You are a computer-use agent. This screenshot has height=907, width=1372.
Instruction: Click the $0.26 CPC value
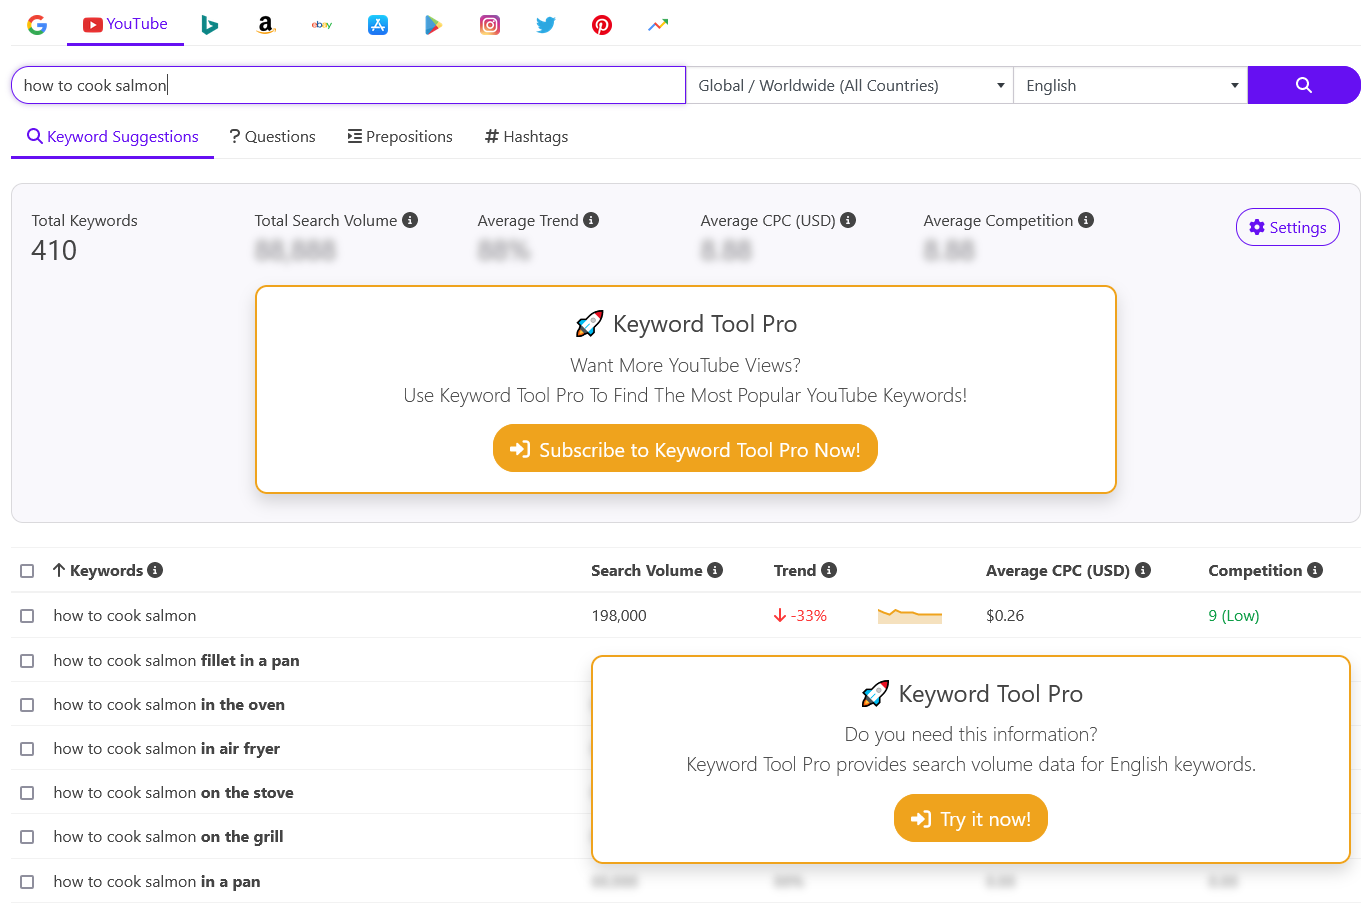tap(1005, 616)
